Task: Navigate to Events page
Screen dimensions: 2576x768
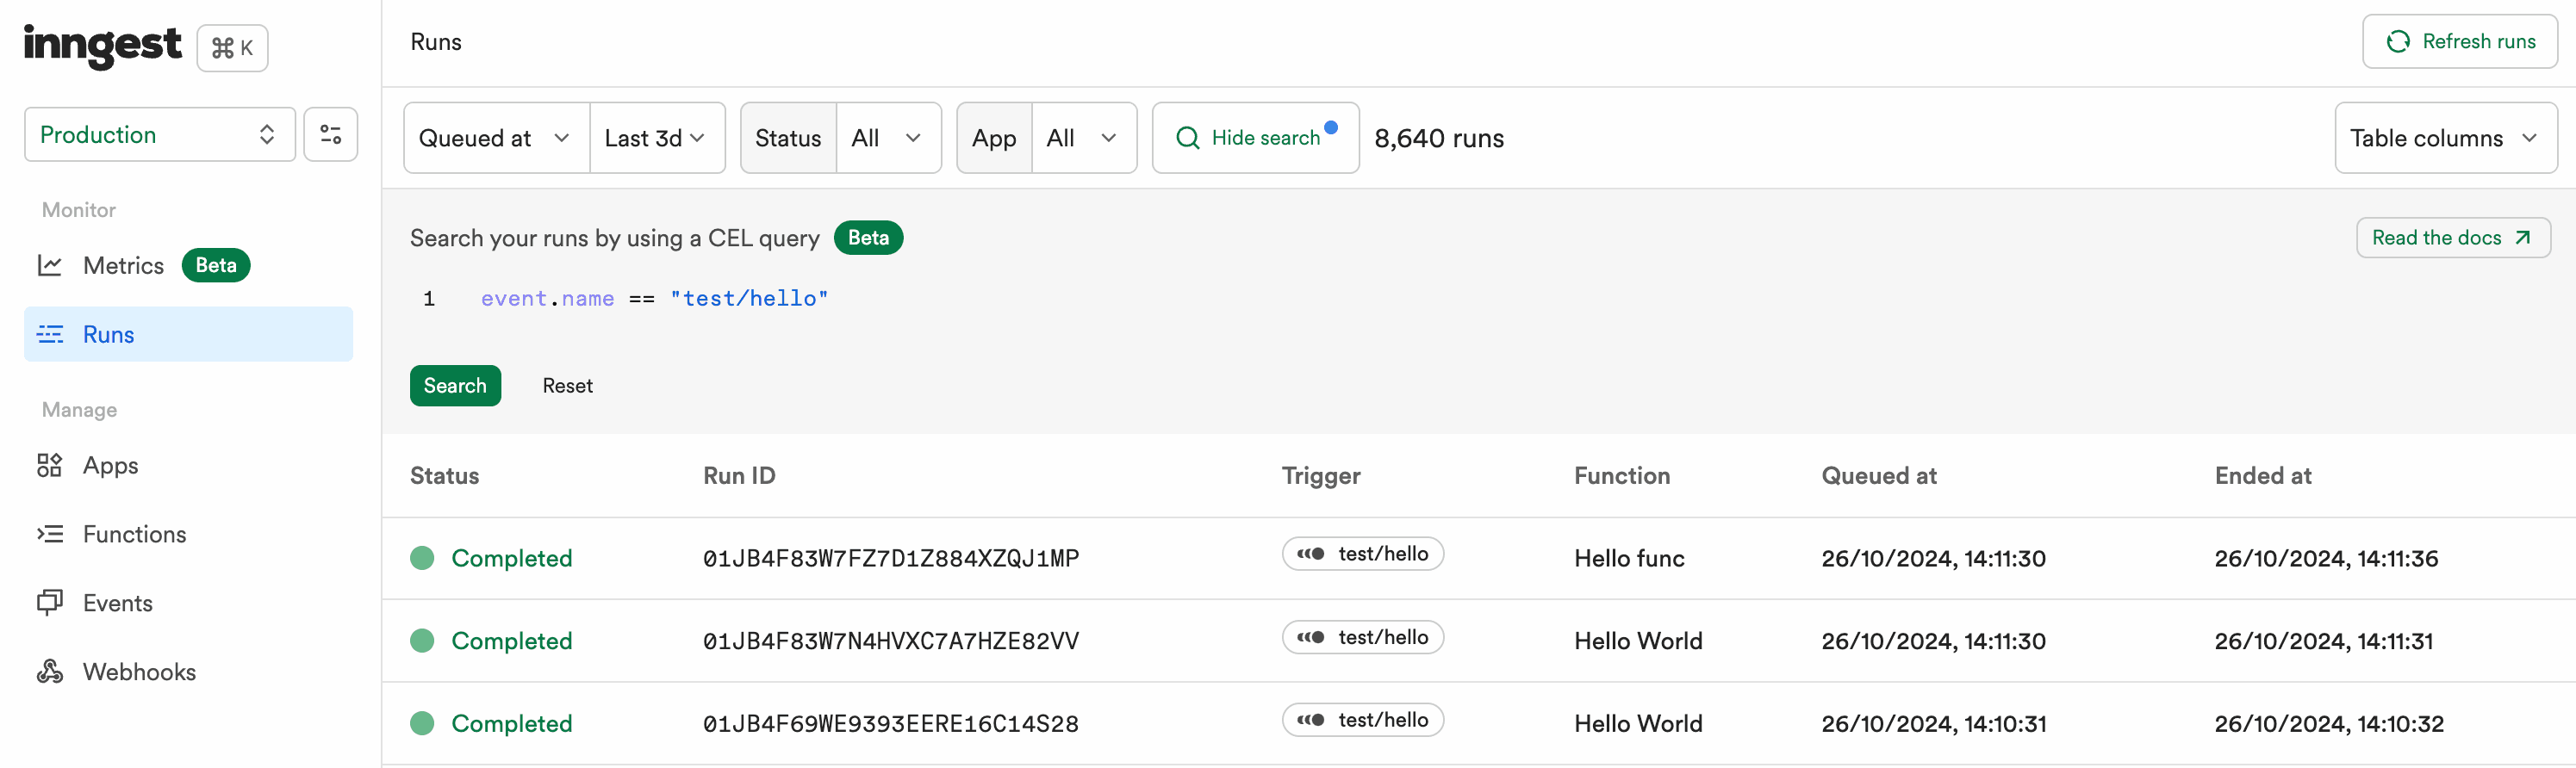Action: point(117,603)
